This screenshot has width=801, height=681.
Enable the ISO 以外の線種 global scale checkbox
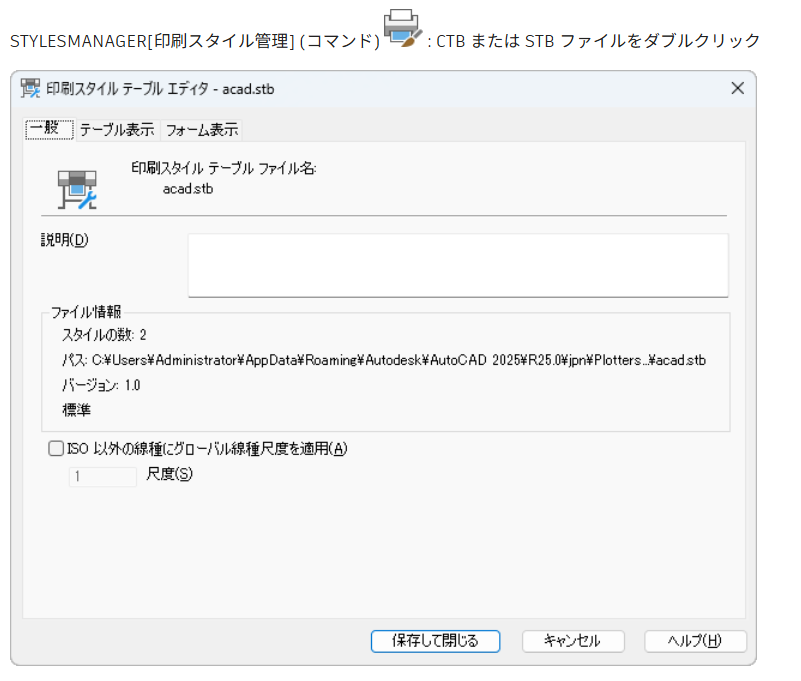pyautogui.click(x=56, y=449)
